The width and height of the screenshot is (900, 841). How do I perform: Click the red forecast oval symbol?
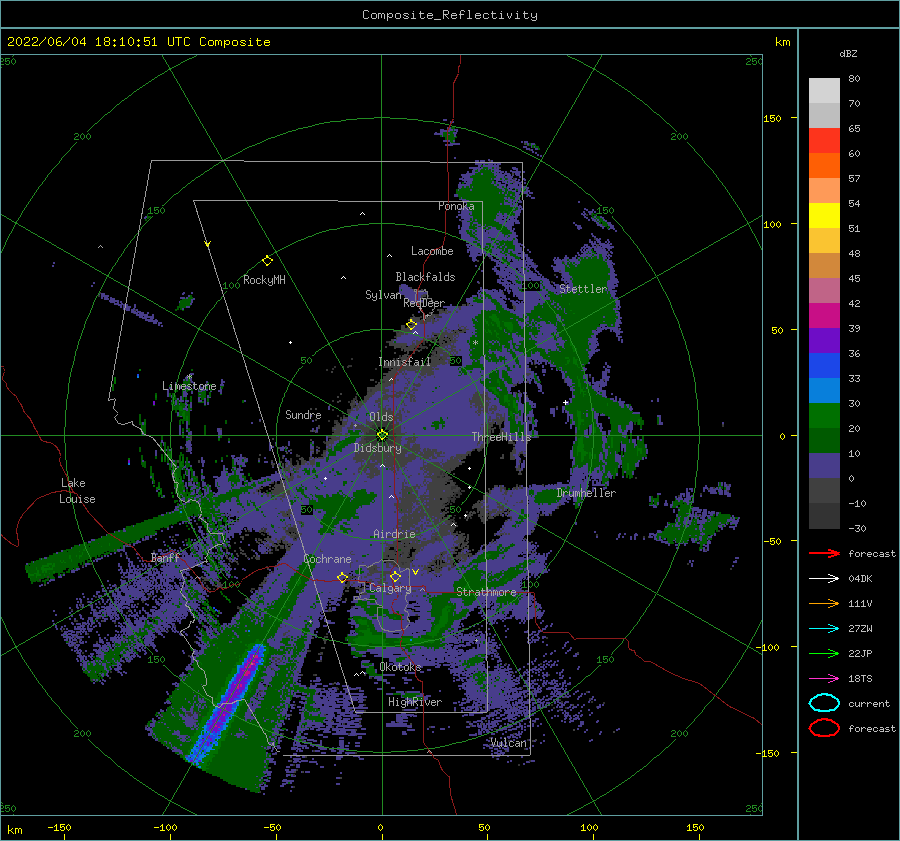824,728
